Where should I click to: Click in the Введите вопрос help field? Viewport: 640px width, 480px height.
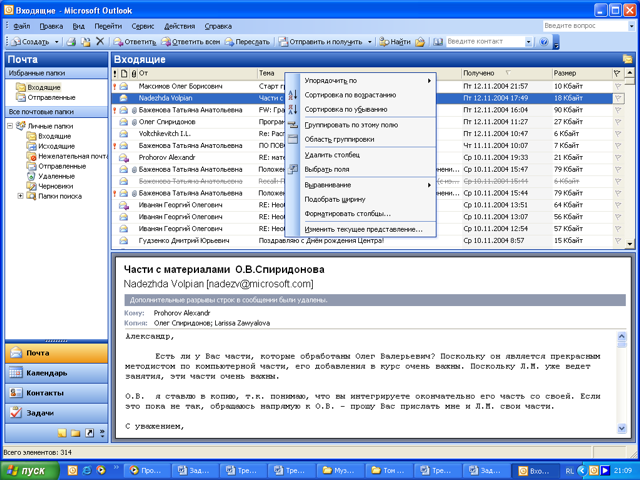(x=584, y=26)
